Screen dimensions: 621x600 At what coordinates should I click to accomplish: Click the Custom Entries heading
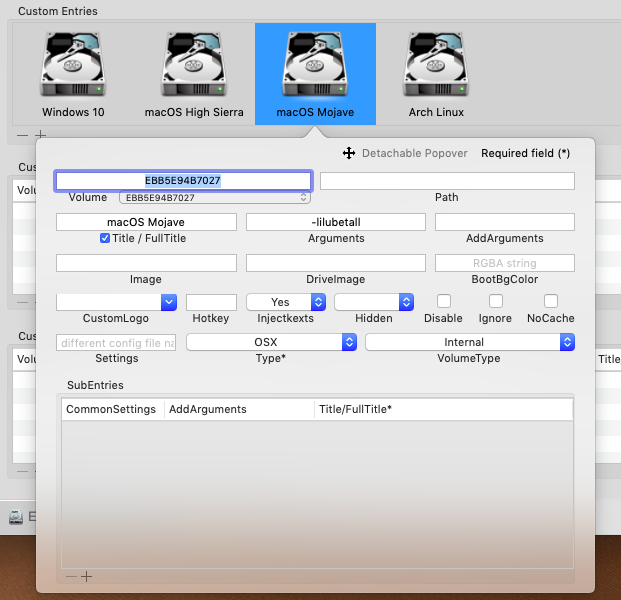point(58,11)
